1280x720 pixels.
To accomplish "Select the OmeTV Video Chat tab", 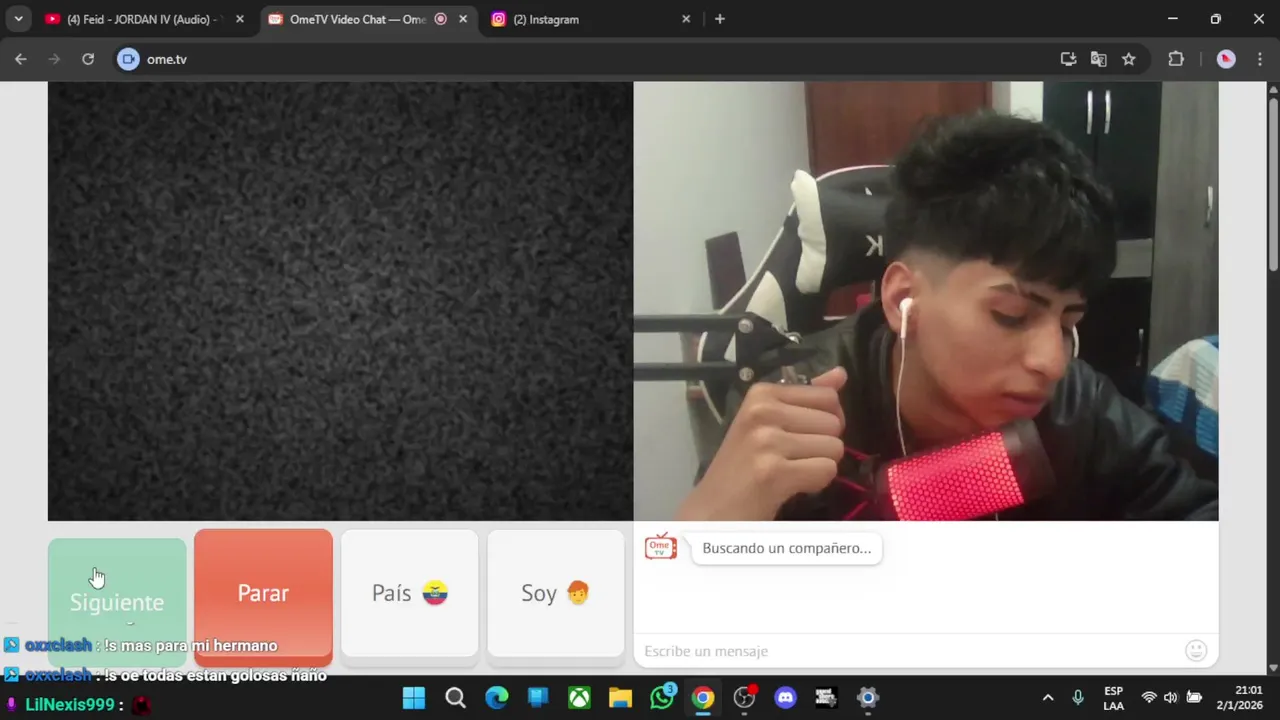I will click(357, 19).
